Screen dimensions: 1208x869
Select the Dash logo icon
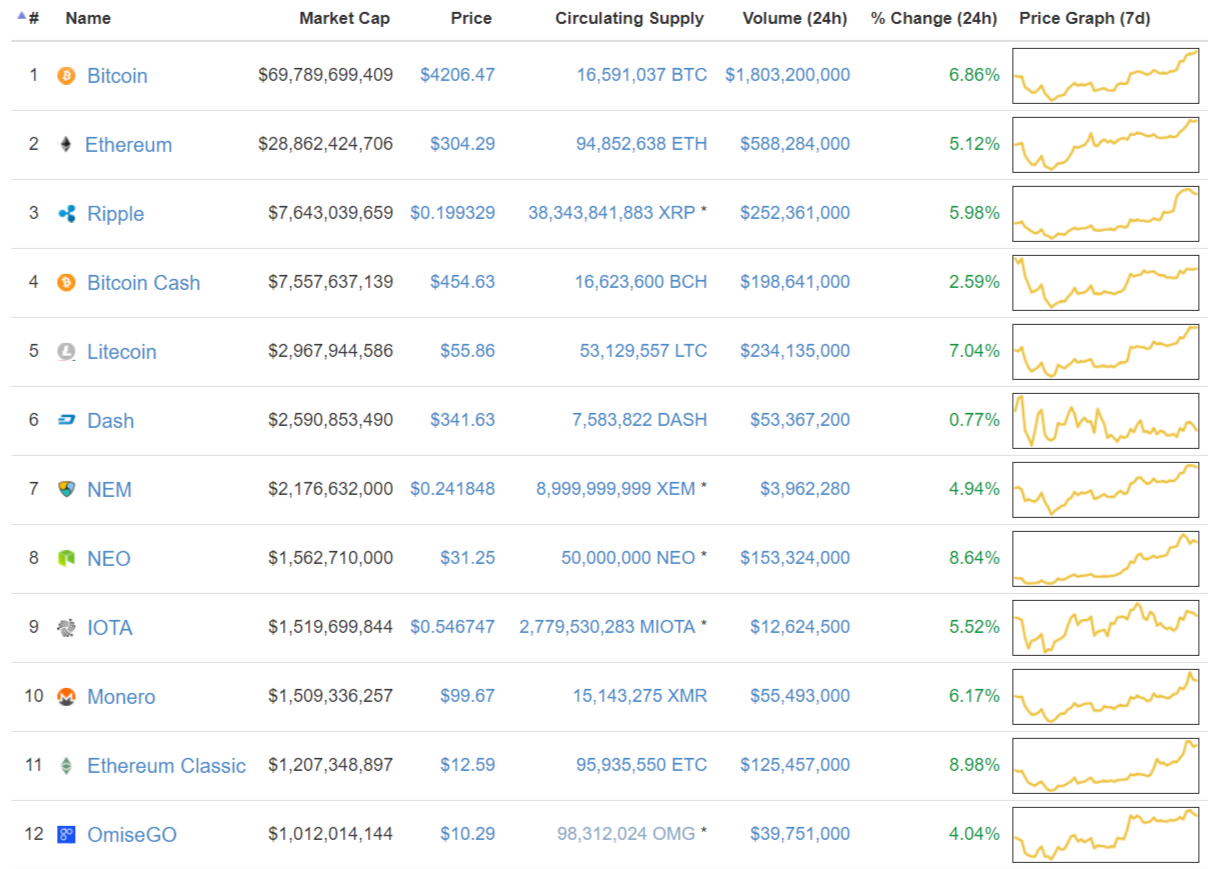[66, 420]
